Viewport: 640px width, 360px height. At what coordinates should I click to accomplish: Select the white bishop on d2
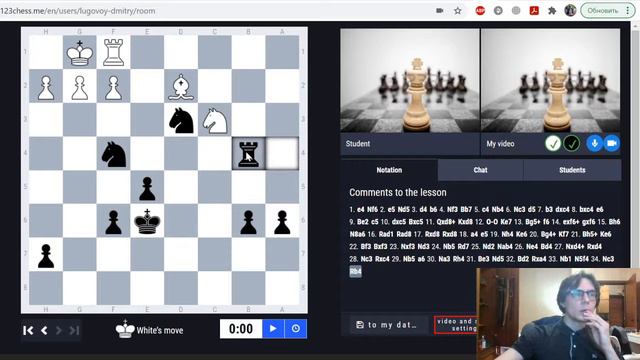[181, 86]
